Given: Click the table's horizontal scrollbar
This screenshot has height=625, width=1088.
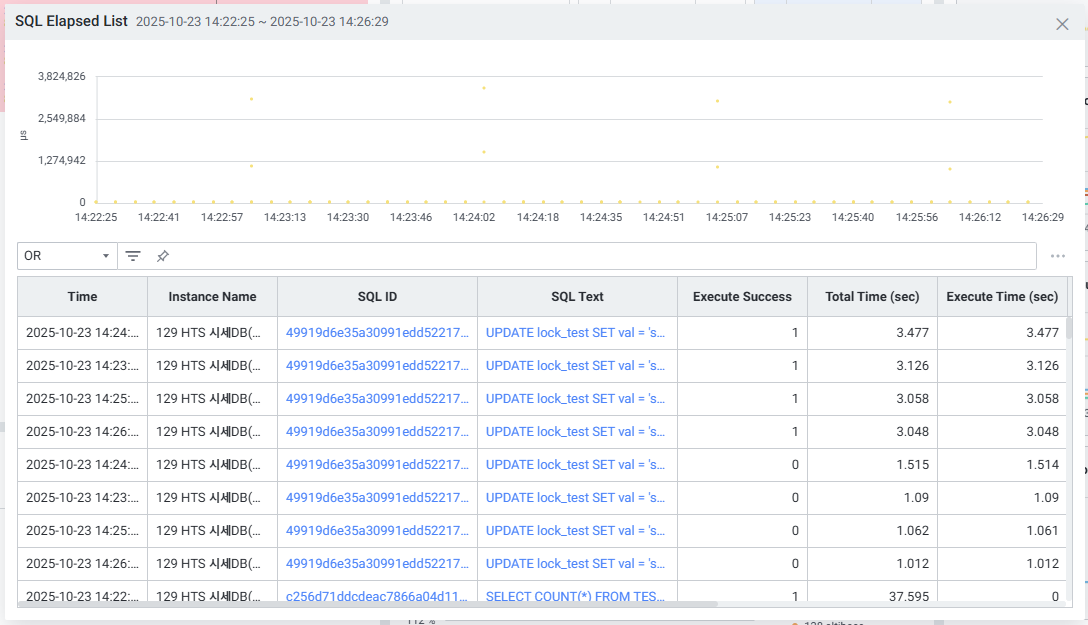Looking at the screenshot, I should point(370,604).
